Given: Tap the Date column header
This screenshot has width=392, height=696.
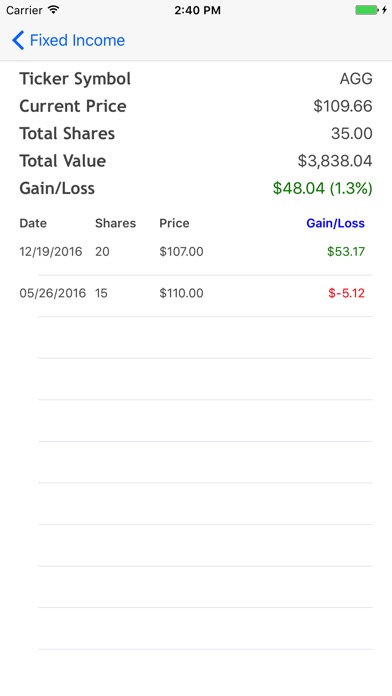Looking at the screenshot, I should point(33,223).
